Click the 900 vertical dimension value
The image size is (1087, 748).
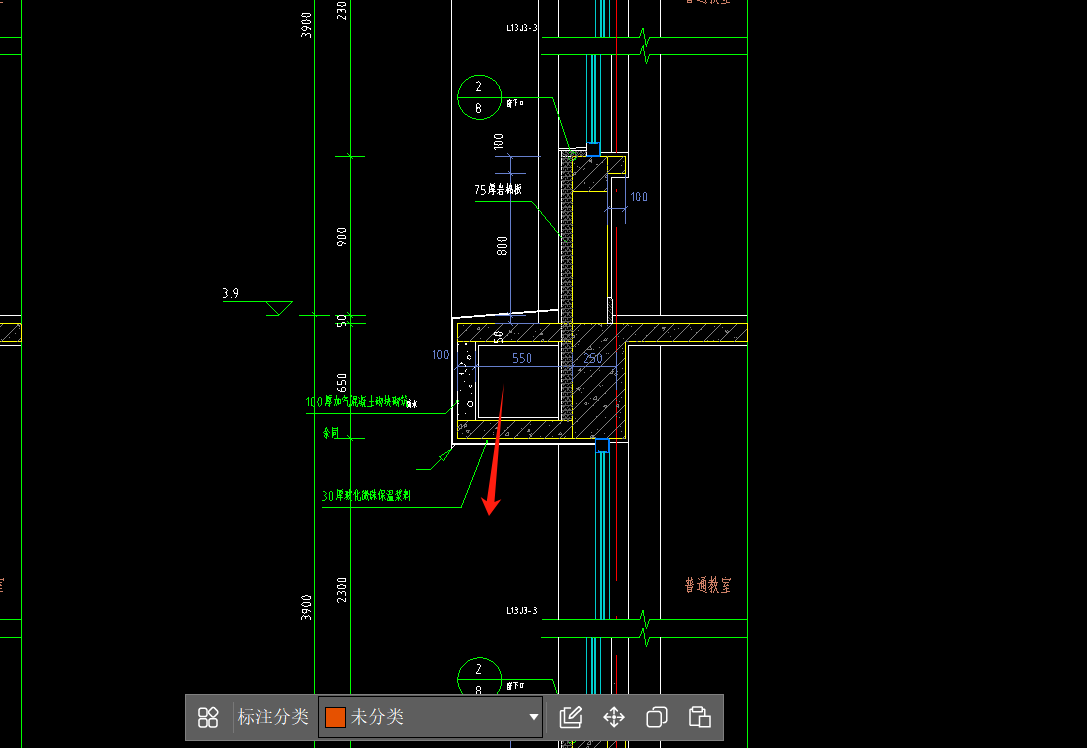click(x=341, y=236)
